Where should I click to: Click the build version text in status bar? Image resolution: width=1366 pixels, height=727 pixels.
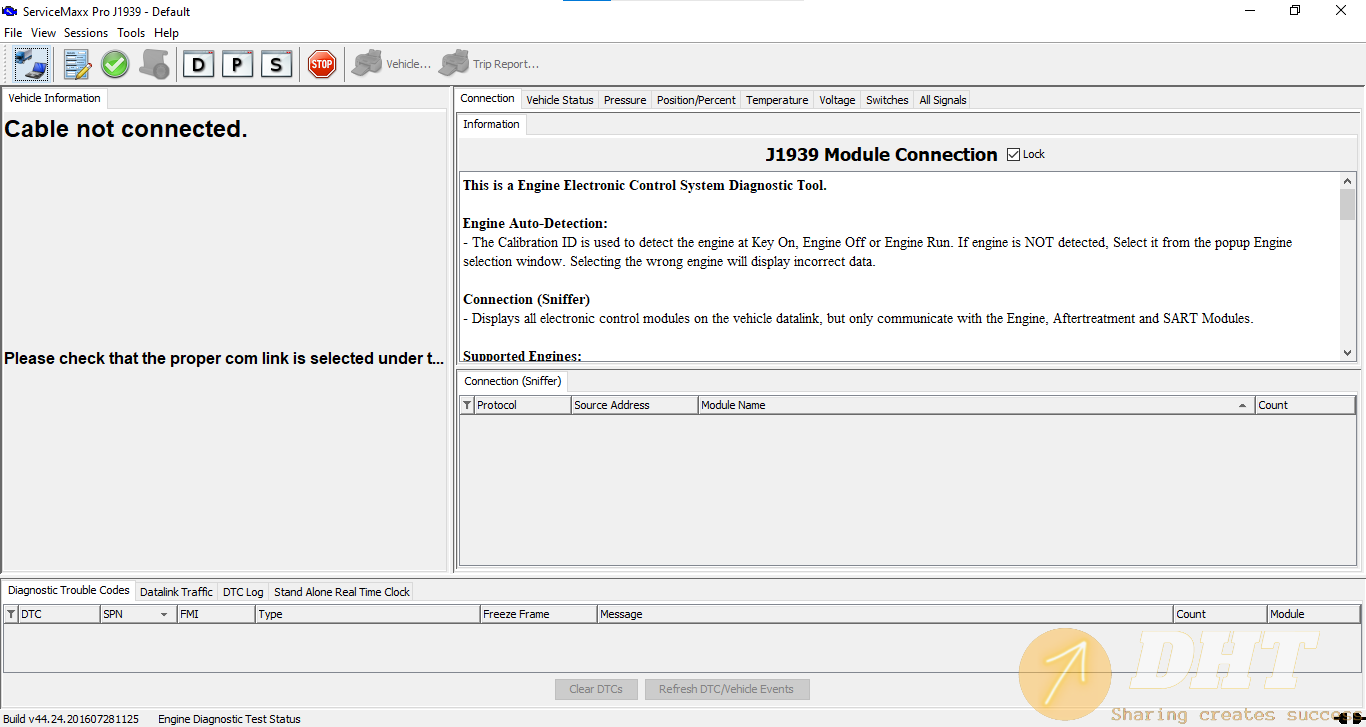71,719
